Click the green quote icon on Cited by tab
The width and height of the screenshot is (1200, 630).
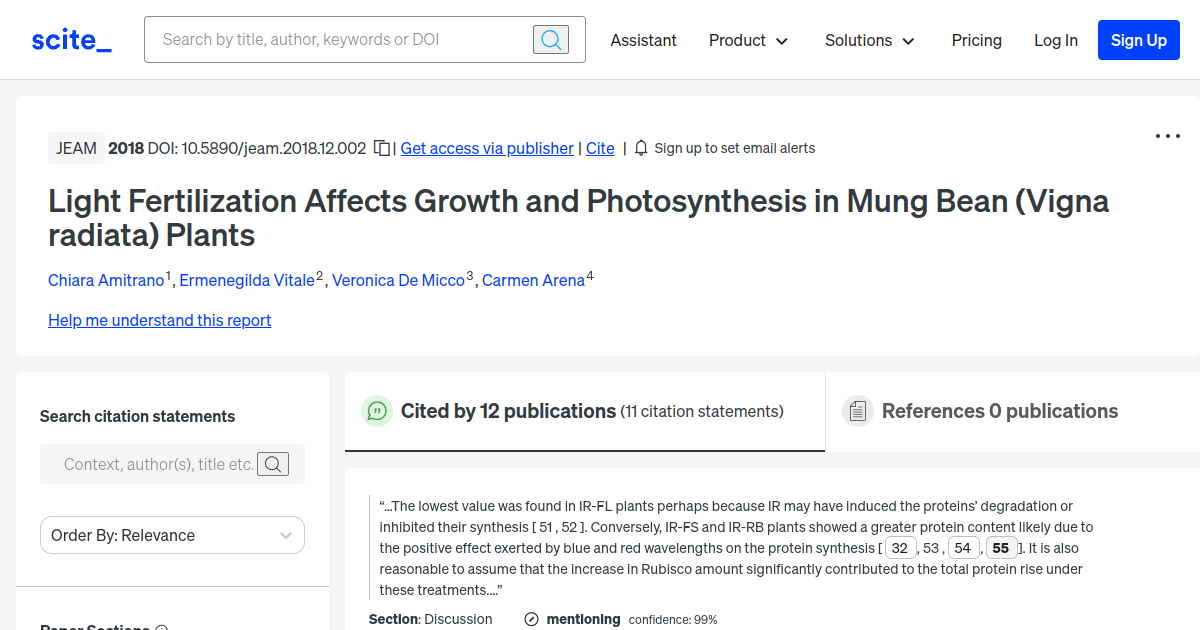coord(377,411)
